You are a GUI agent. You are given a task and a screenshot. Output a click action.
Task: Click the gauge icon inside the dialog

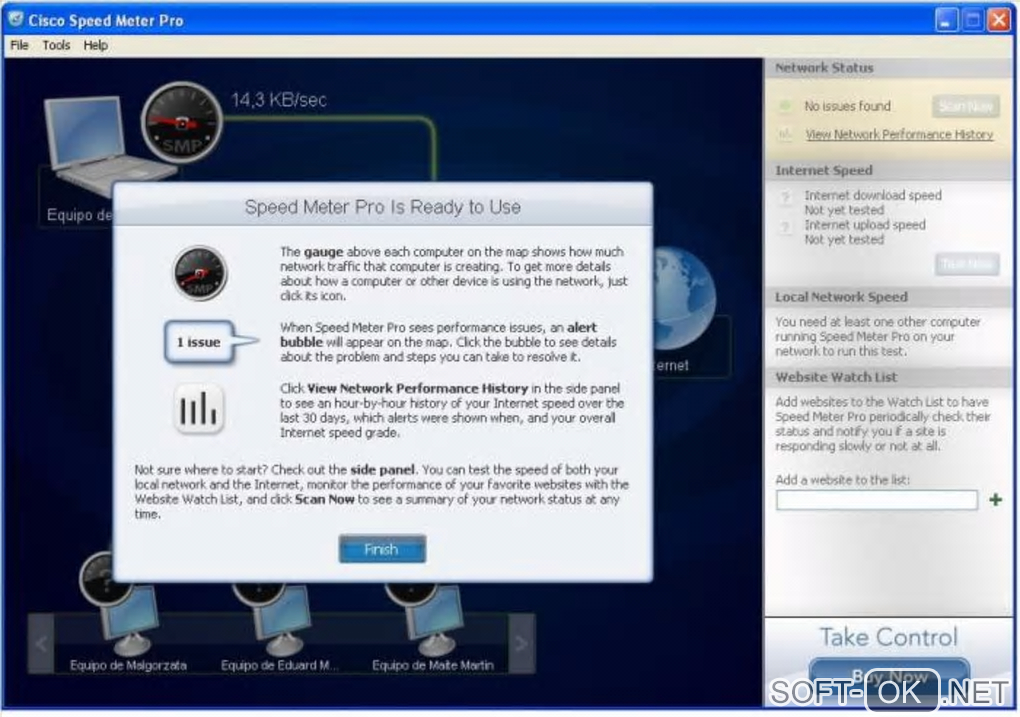coord(200,273)
